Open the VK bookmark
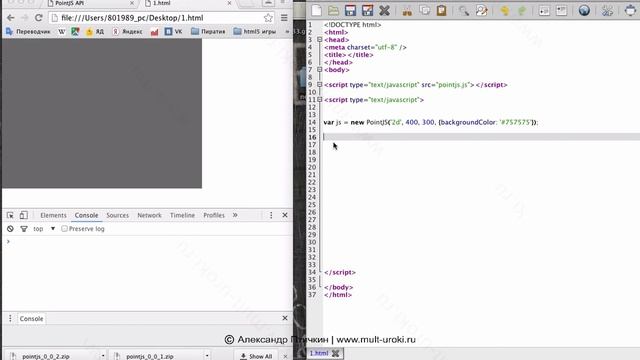The width and height of the screenshot is (640, 360). pyautogui.click(x=173, y=31)
